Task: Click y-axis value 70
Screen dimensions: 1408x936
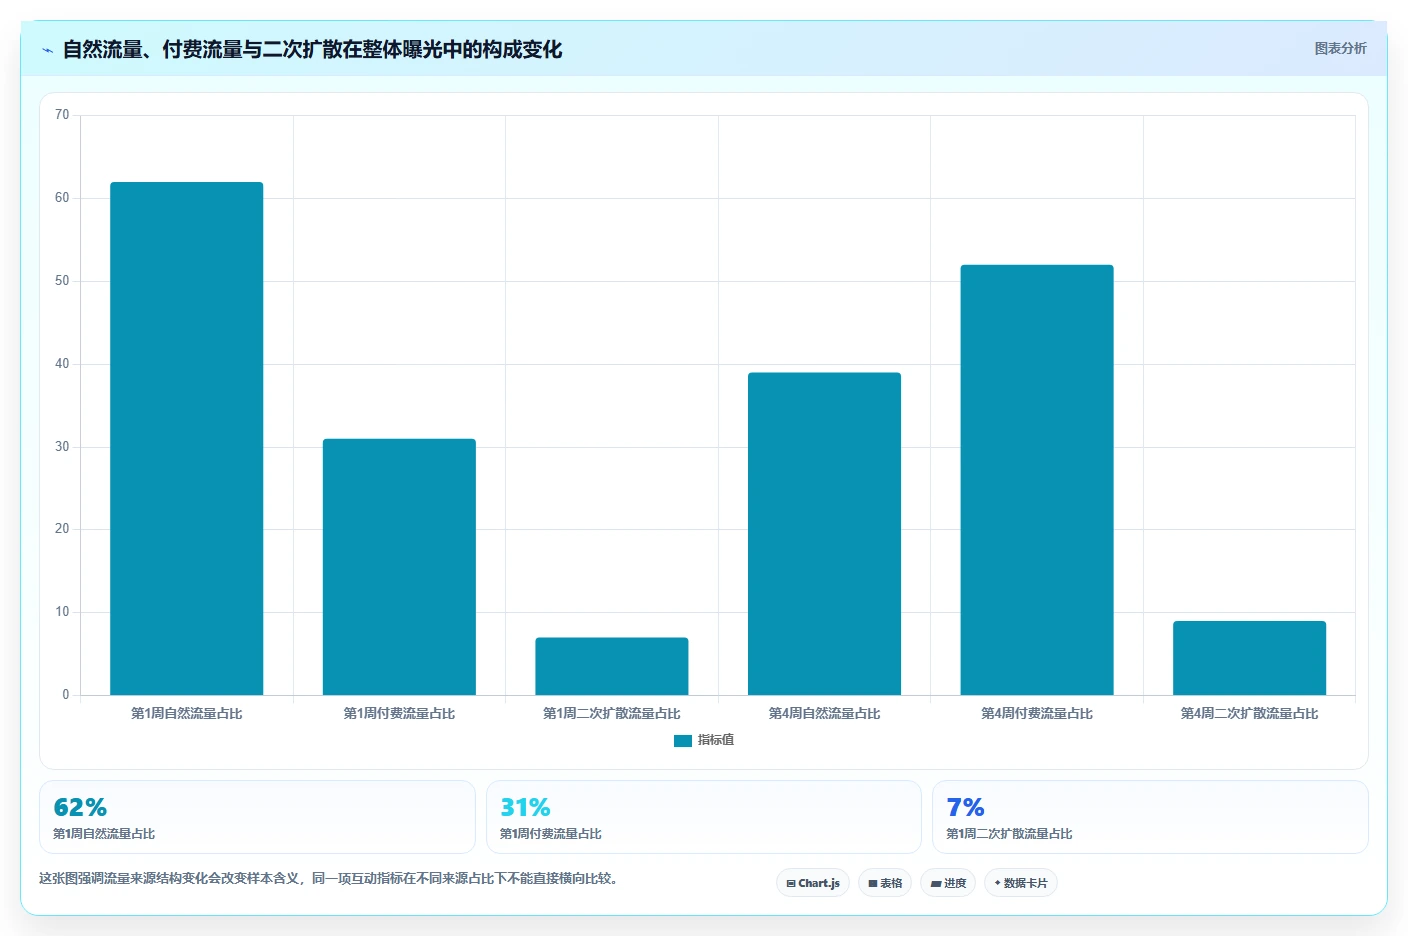Action: [62, 115]
